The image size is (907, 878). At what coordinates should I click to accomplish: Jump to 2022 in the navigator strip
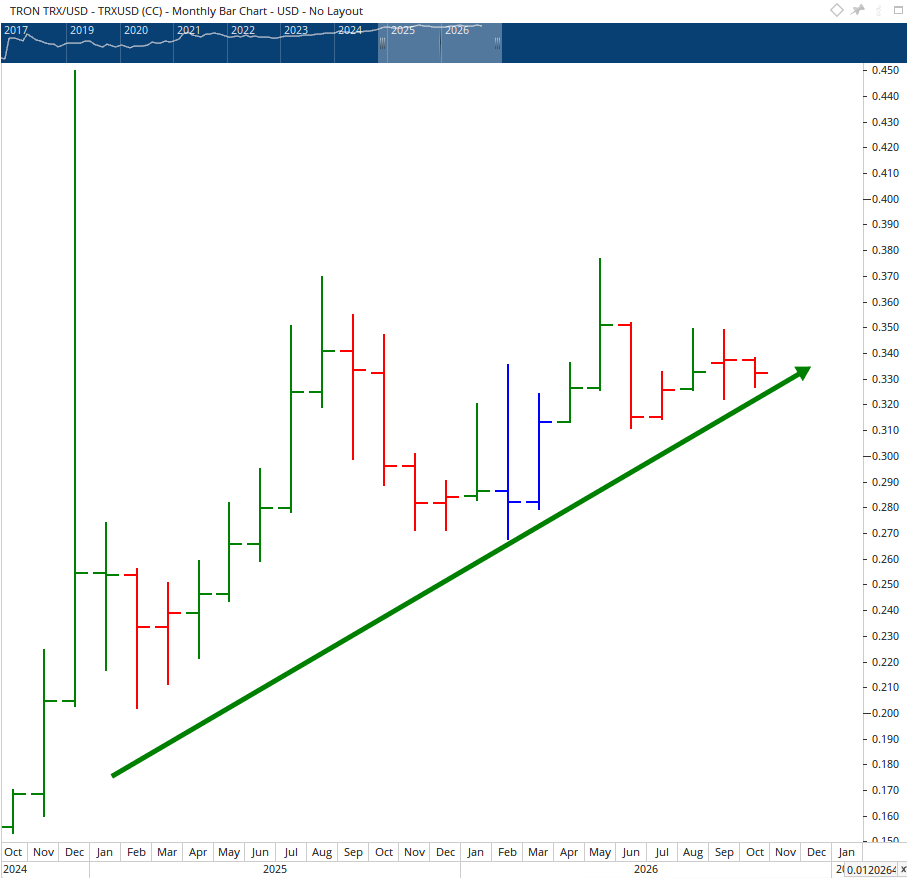243,30
